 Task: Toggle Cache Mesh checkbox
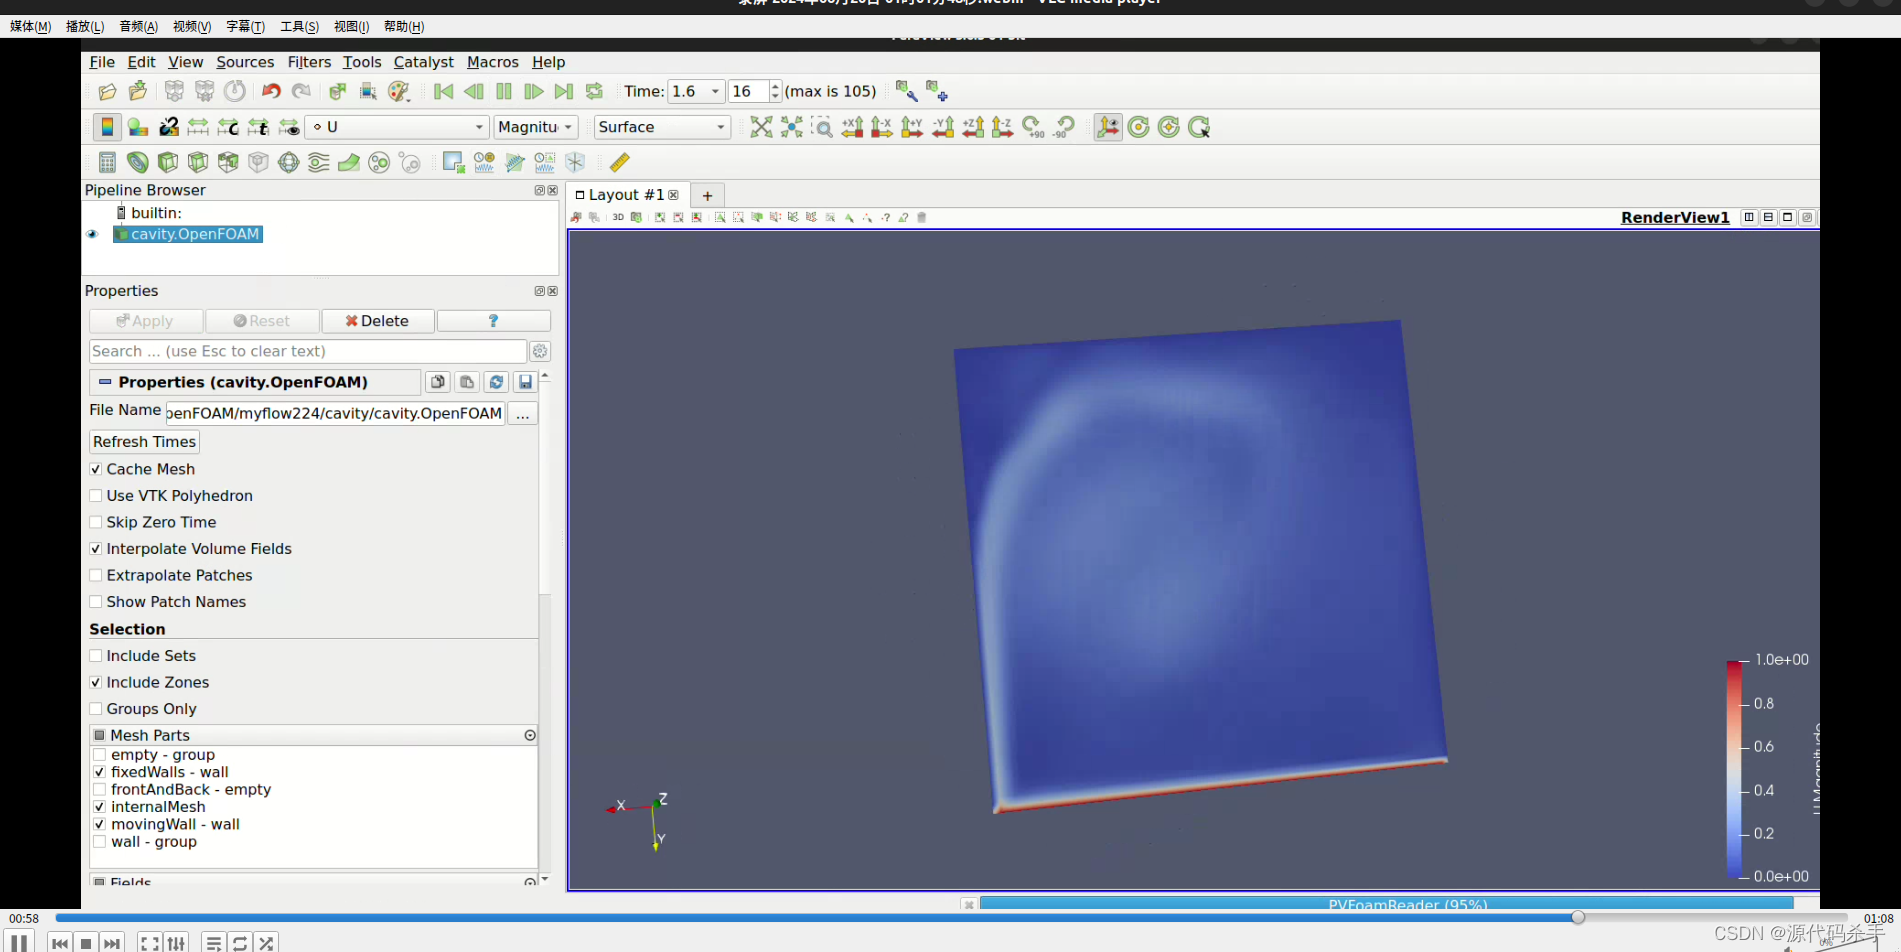[x=96, y=469]
